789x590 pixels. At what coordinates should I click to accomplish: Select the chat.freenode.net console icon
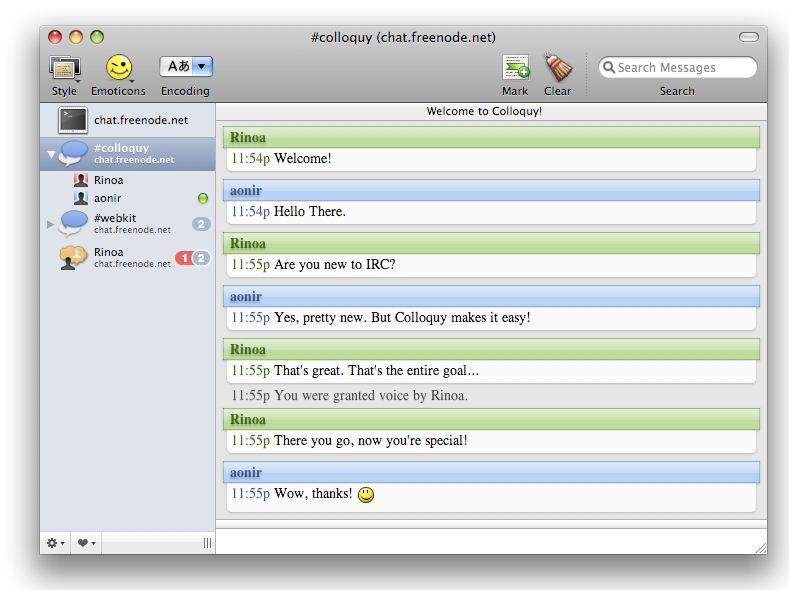coord(72,120)
